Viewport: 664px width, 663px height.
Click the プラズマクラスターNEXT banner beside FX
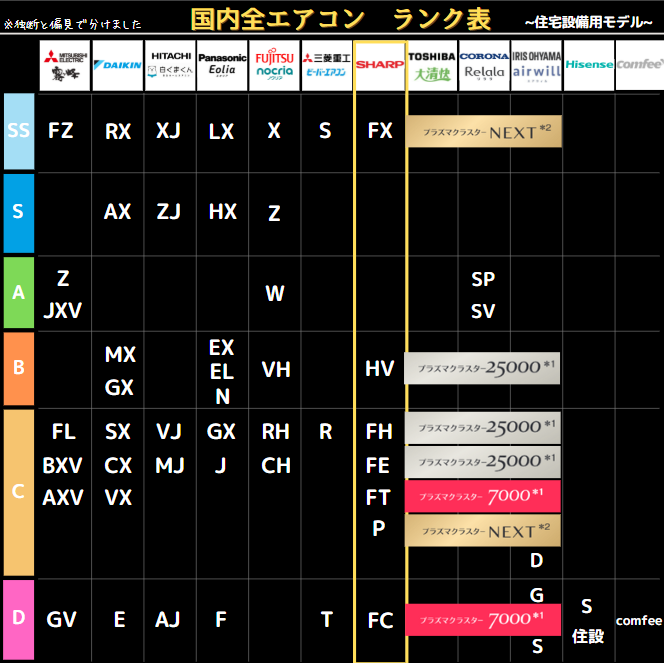pos(484,131)
